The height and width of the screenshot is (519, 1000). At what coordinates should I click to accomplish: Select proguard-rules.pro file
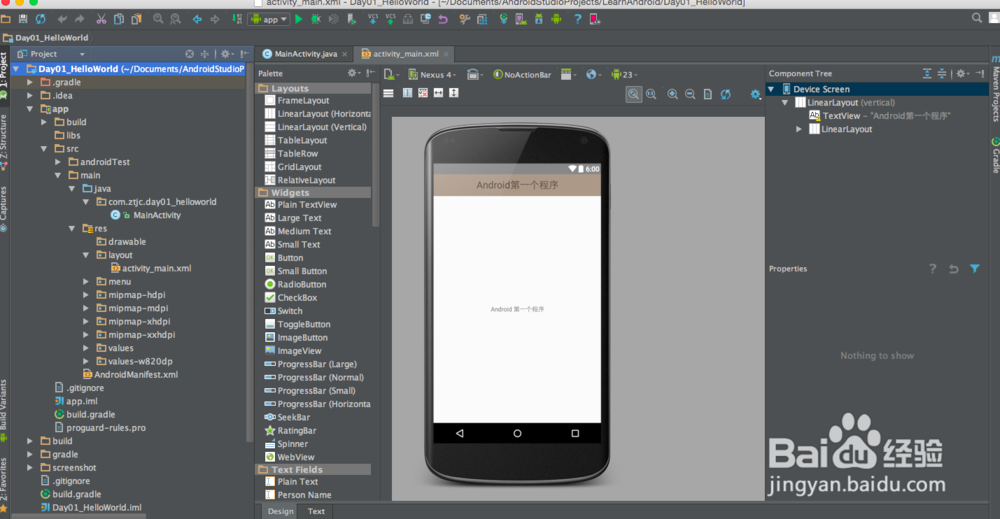106,428
